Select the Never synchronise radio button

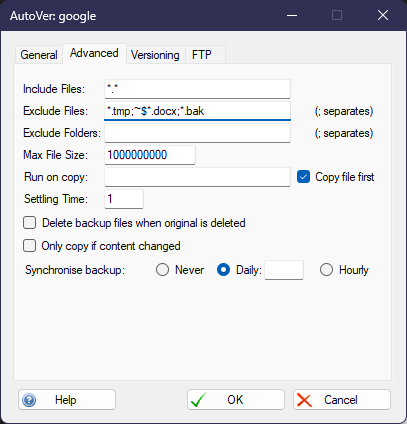[x=162, y=270]
